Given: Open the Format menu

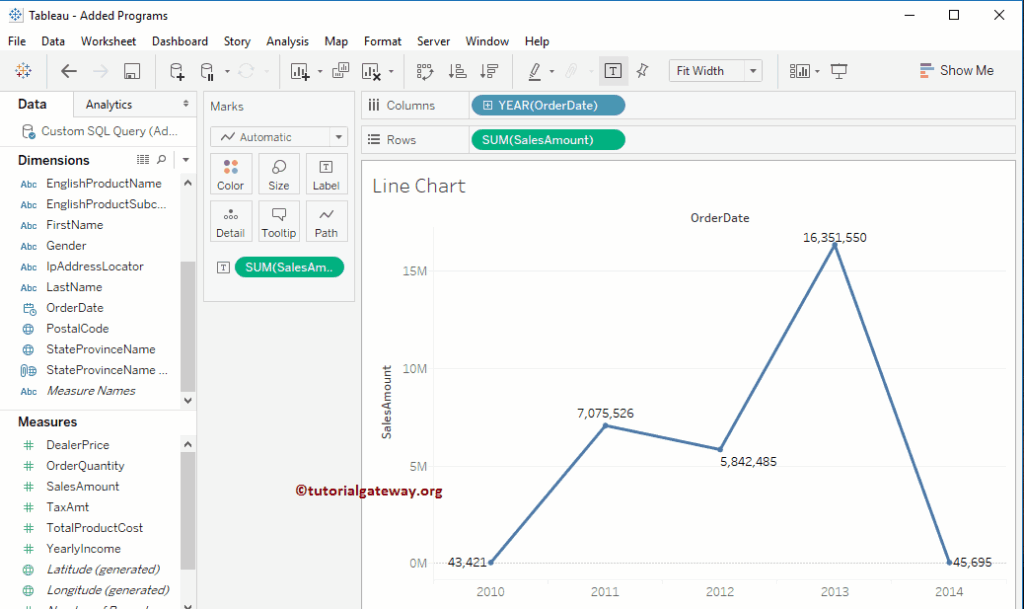Looking at the screenshot, I should (x=383, y=41).
